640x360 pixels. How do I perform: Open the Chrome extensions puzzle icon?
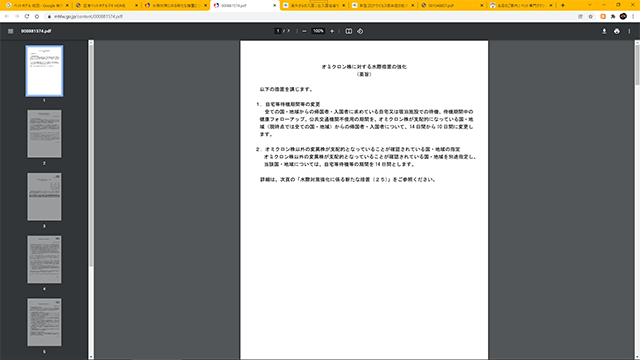613,16
